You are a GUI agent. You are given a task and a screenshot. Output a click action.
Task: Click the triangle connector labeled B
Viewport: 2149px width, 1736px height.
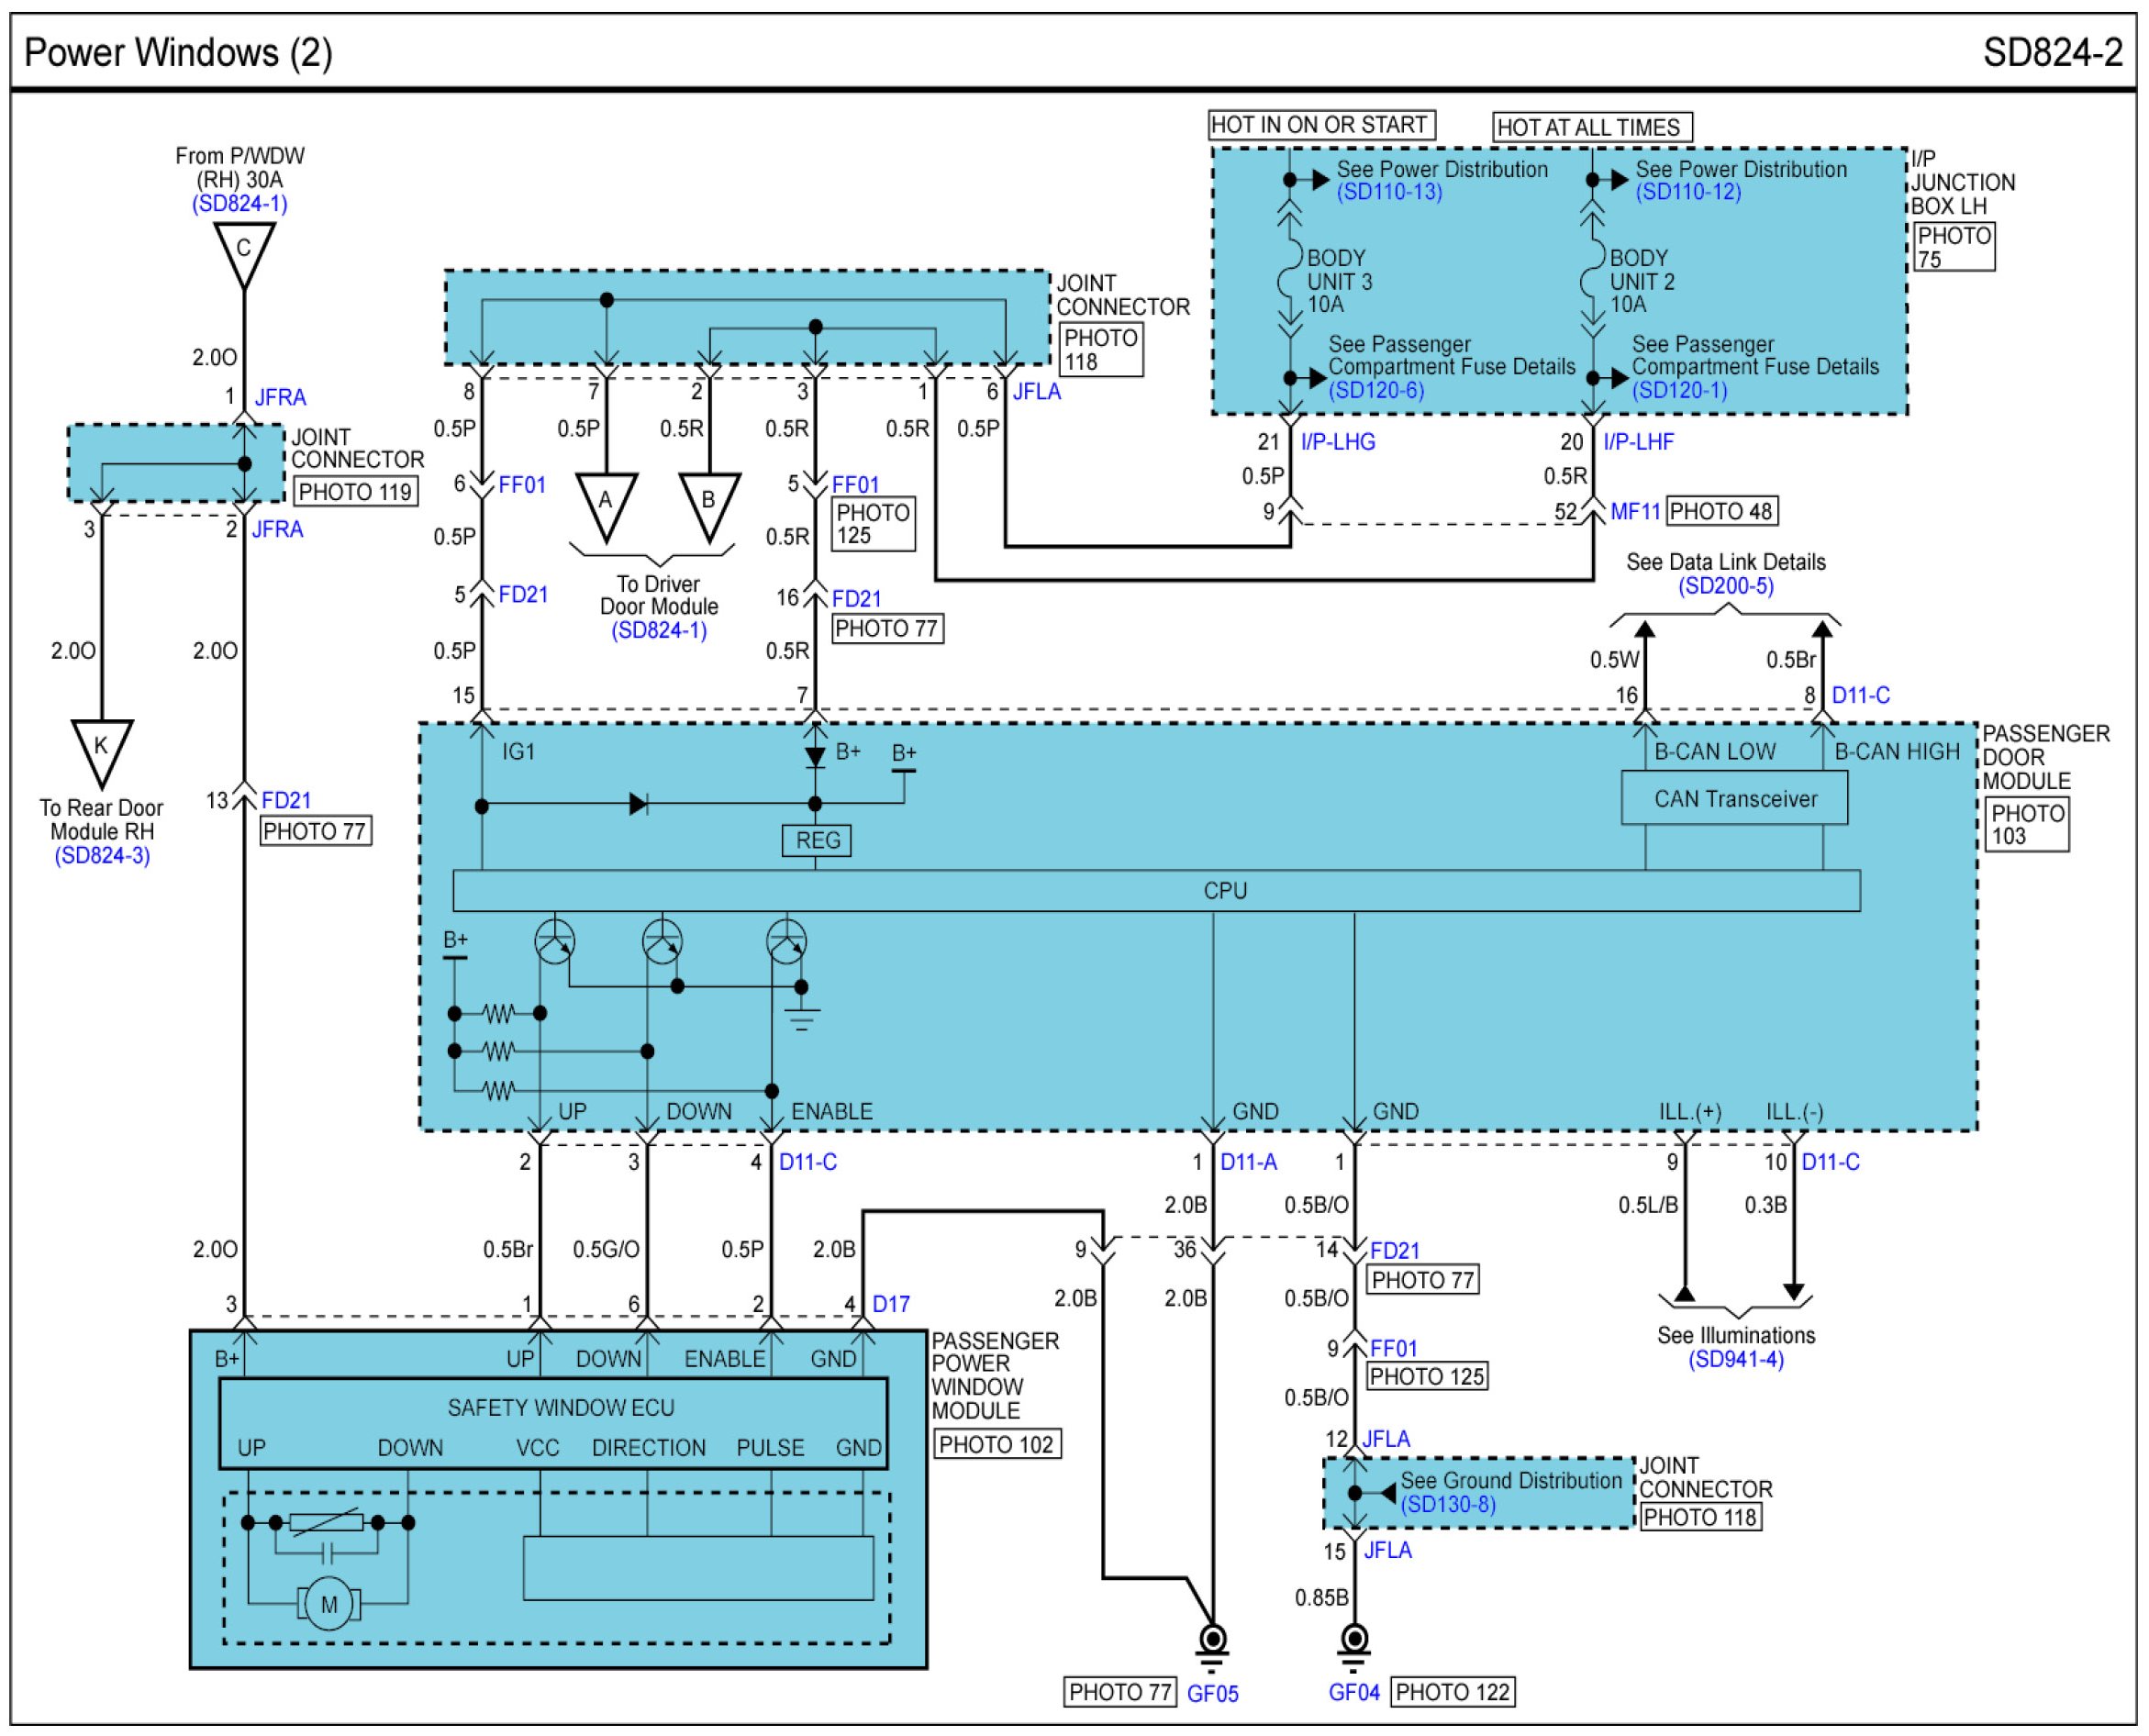click(708, 502)
